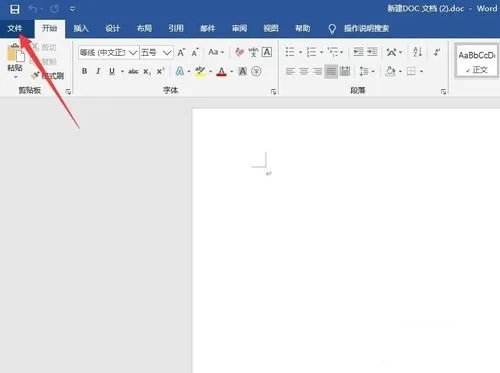This screenshot has height=373, width=500.
Task: Click the 粘贴 Paste button
Action: click(15, 60)
